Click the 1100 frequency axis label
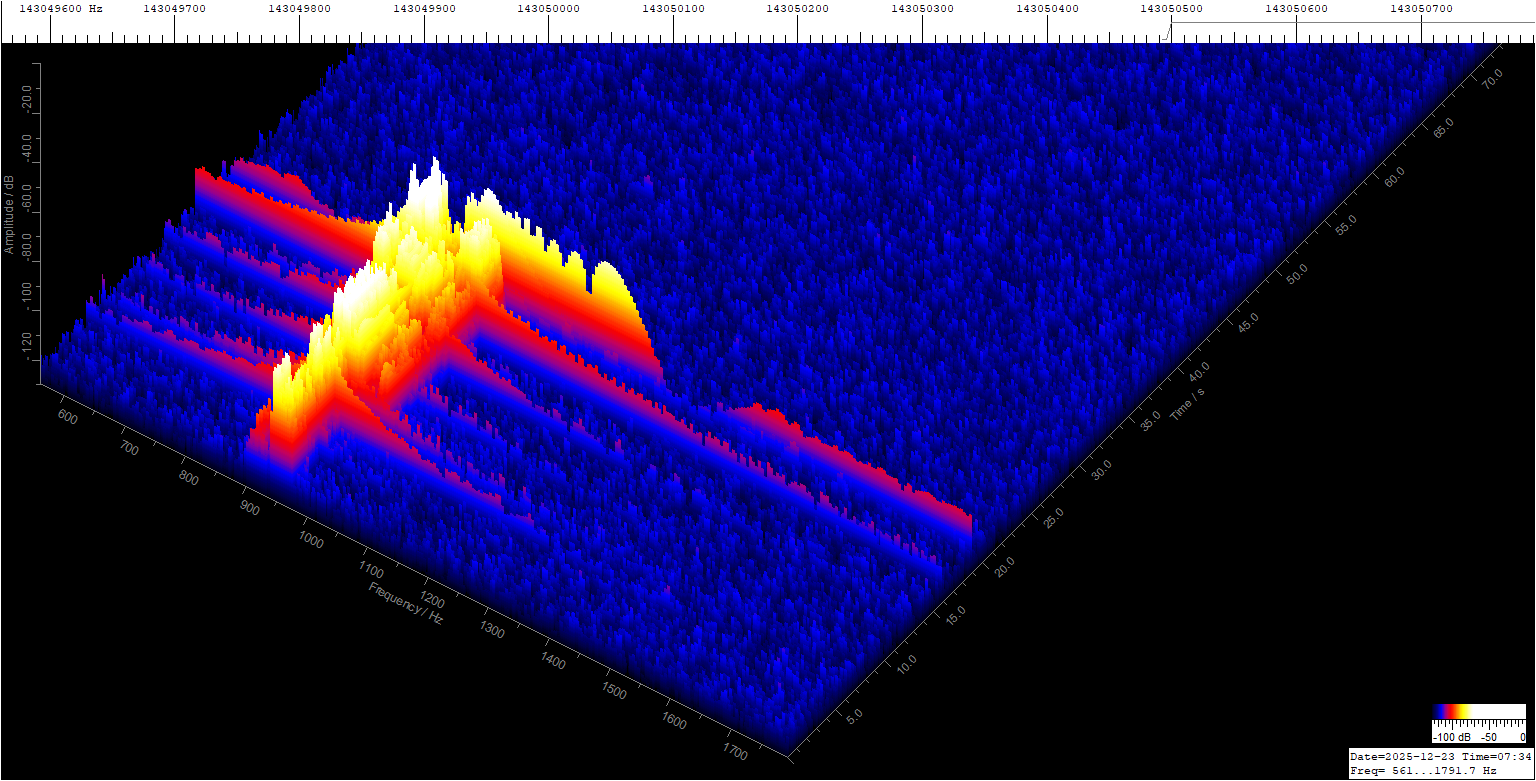Screen dimensions: 1536x781 pyautogui.click(x=370, y=571)
